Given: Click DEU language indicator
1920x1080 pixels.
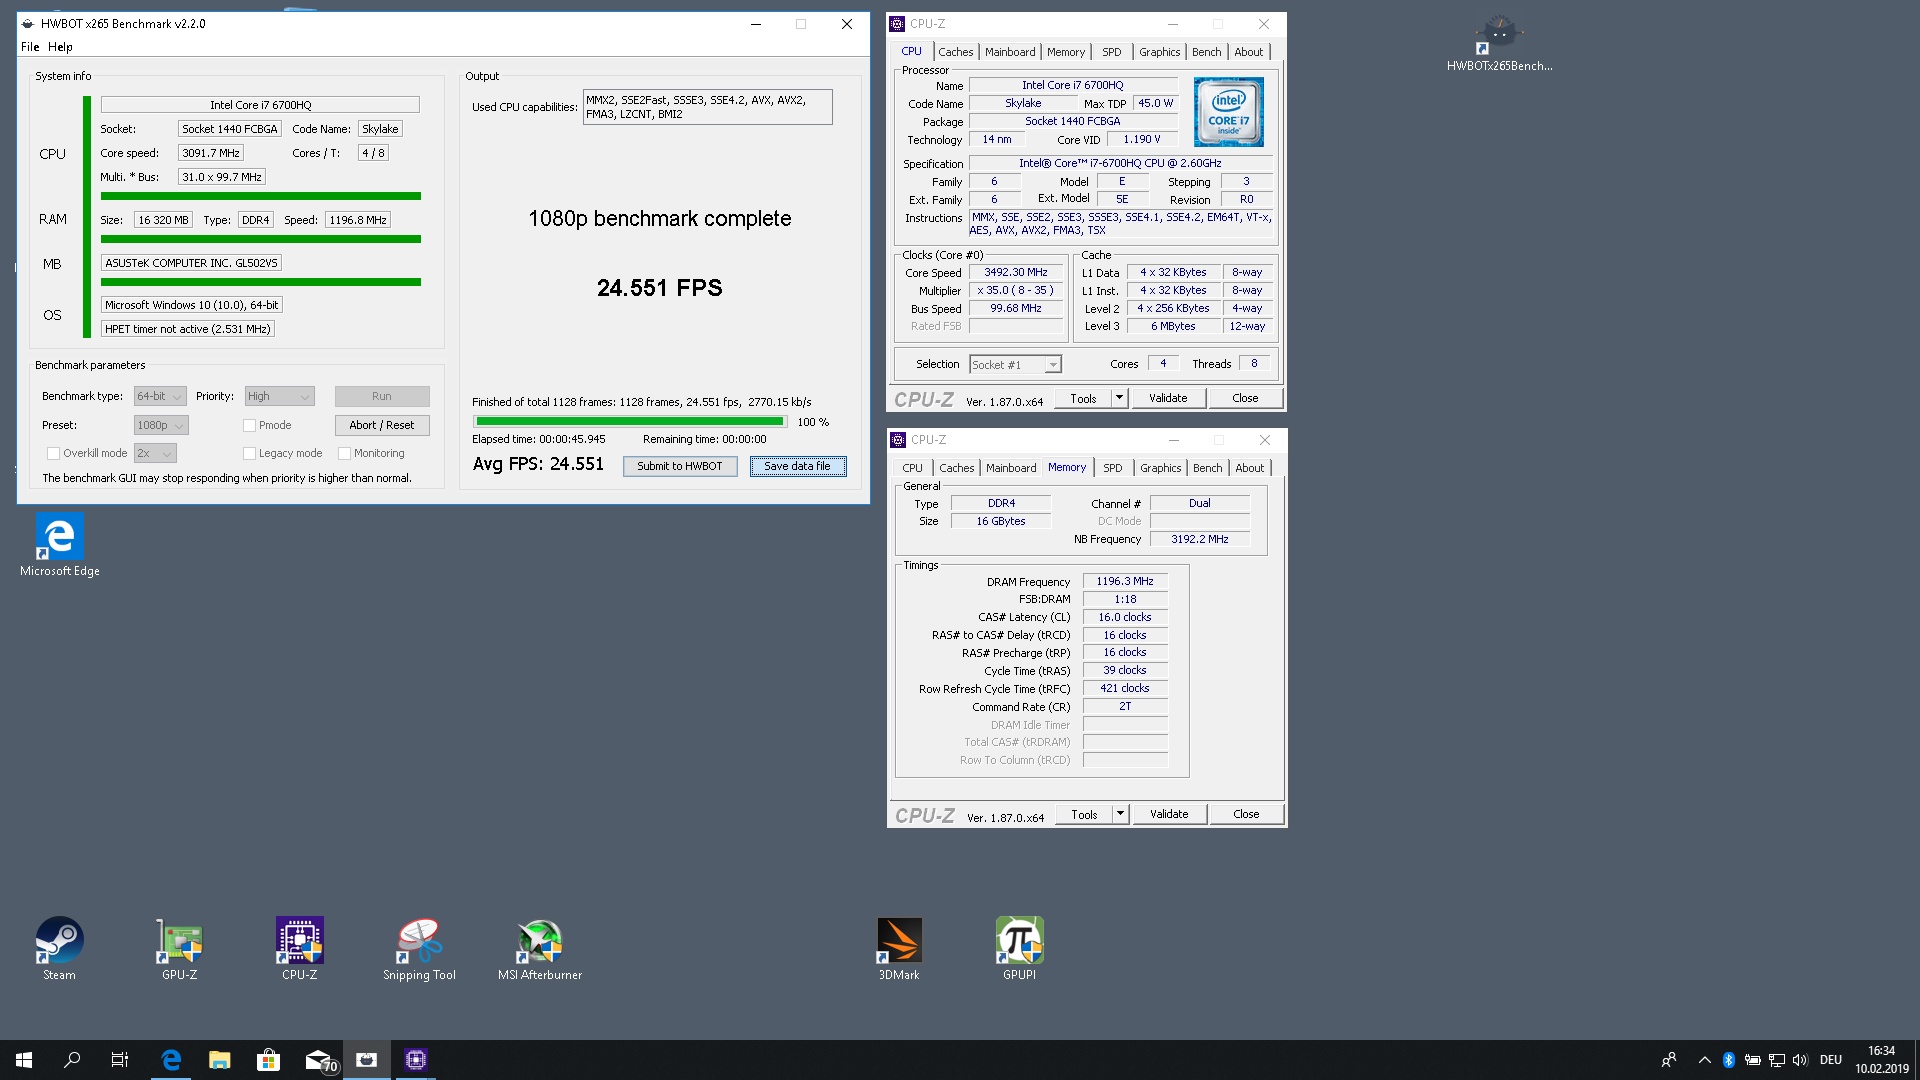Looking at the screenshot, I should point(1831,1060).
